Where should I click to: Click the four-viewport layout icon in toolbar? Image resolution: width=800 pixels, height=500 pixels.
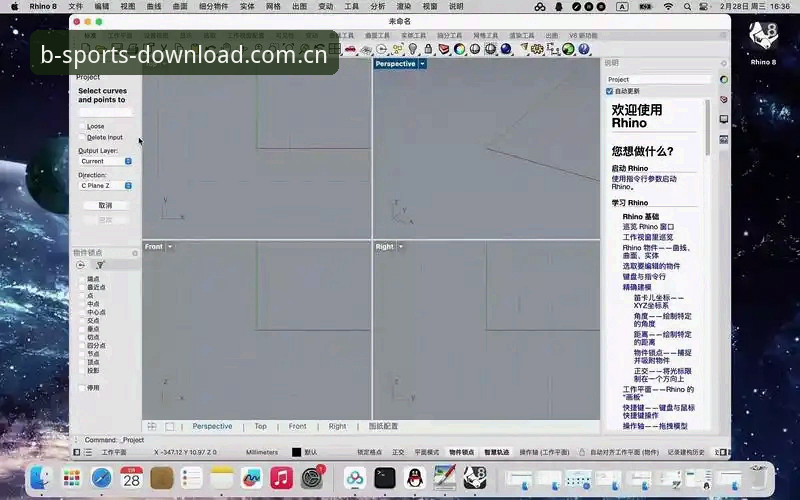point(335,49)
